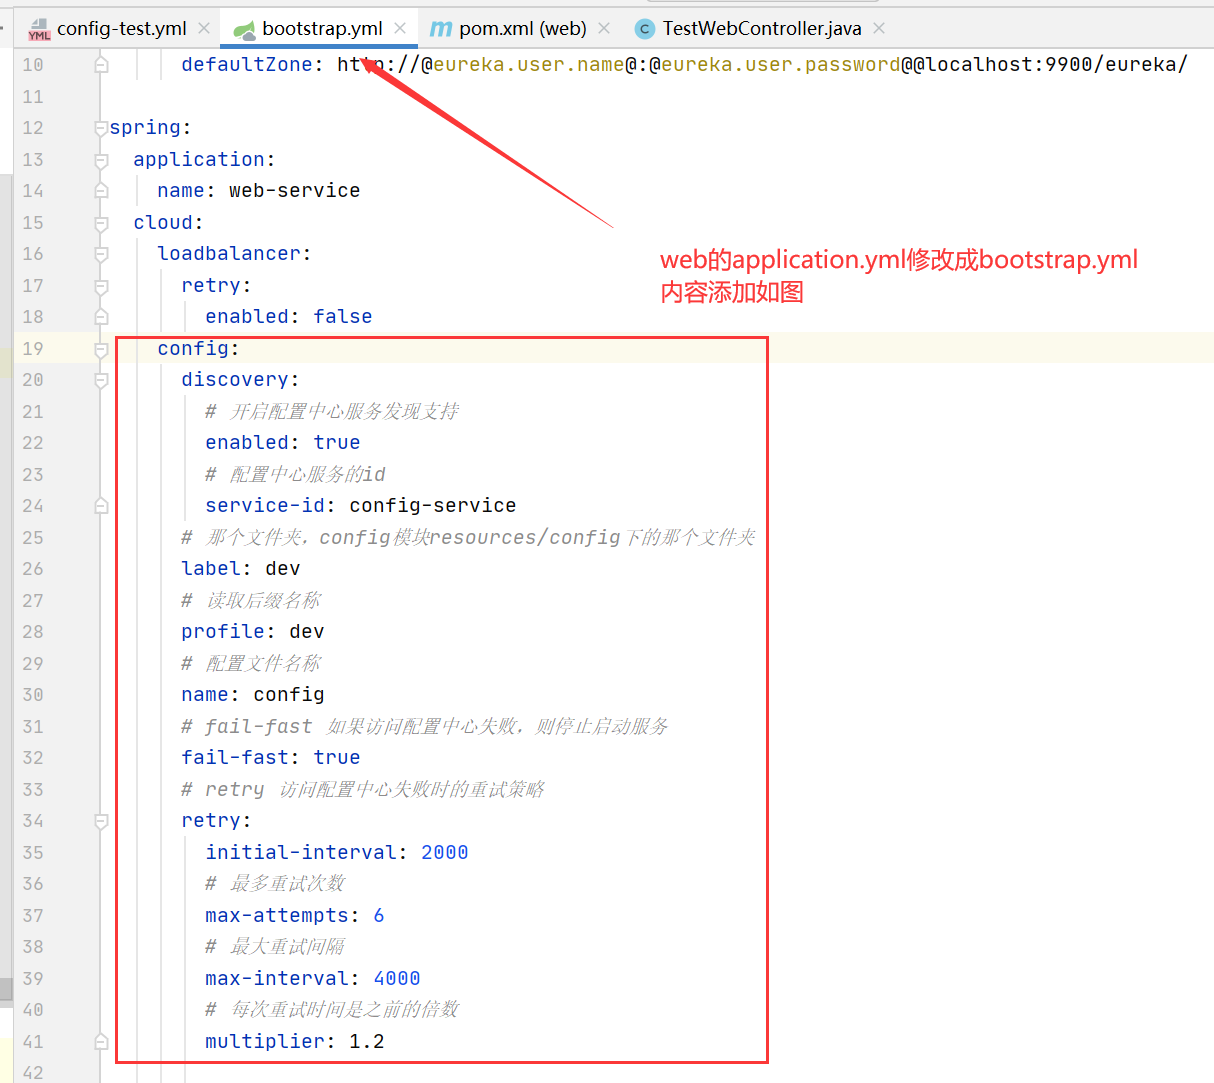Viewport: 1214px width, 1083px height.
Task: Click the fold end marker on line 10
Action: pos(101,65)
